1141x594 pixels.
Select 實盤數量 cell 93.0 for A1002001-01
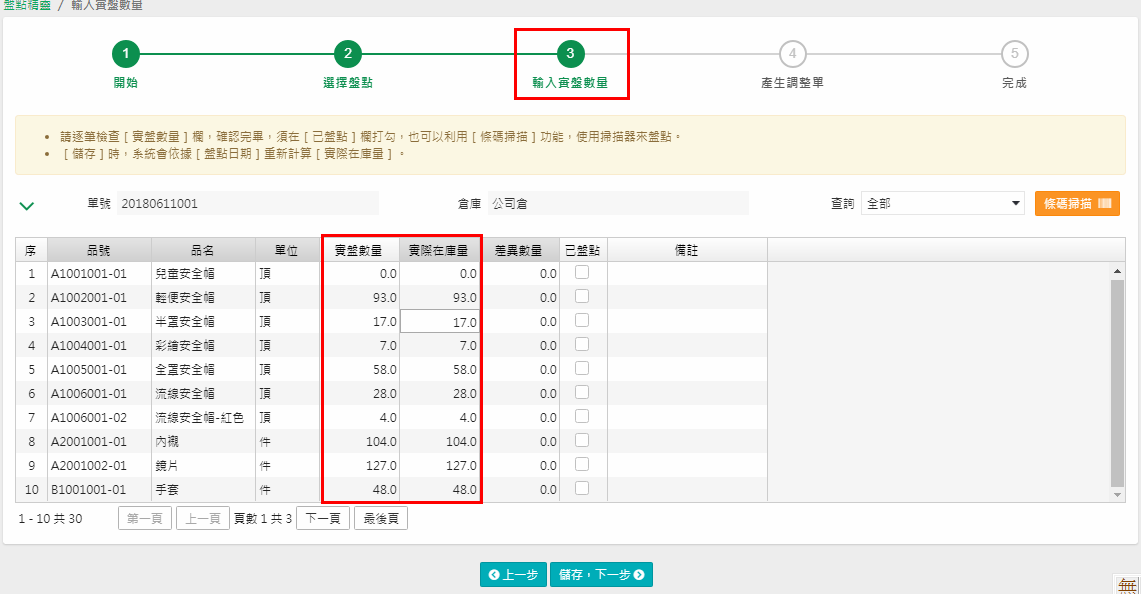click(359, 297)
